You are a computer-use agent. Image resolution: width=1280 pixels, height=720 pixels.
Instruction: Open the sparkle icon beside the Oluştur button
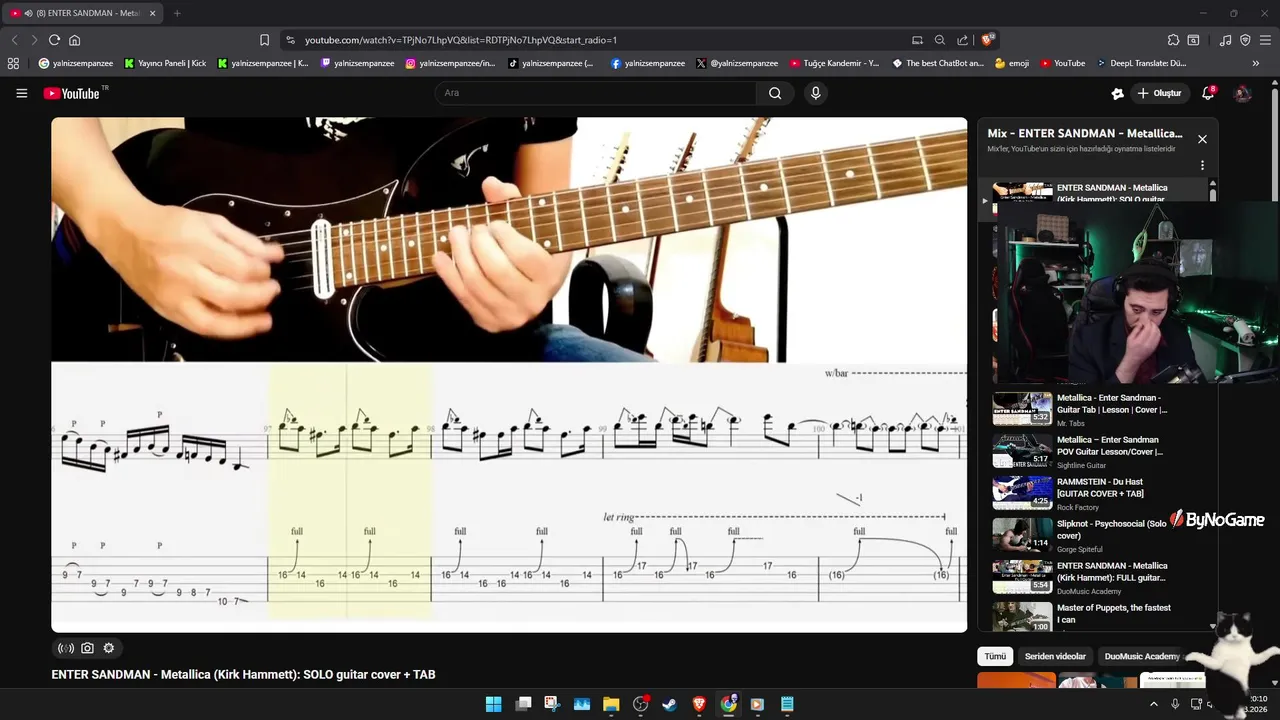point(1117,93)
